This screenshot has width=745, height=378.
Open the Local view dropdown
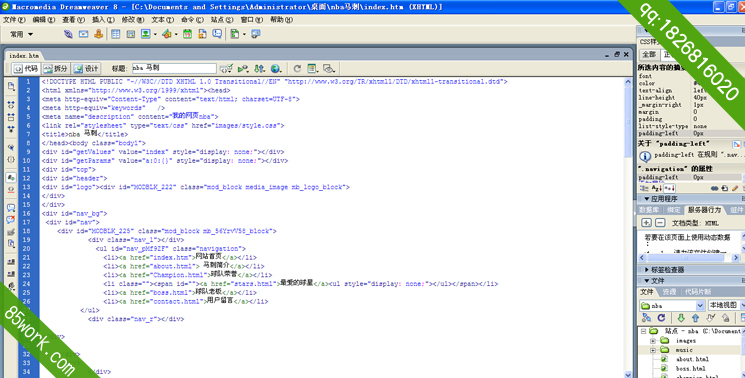(x=726, y=305)
